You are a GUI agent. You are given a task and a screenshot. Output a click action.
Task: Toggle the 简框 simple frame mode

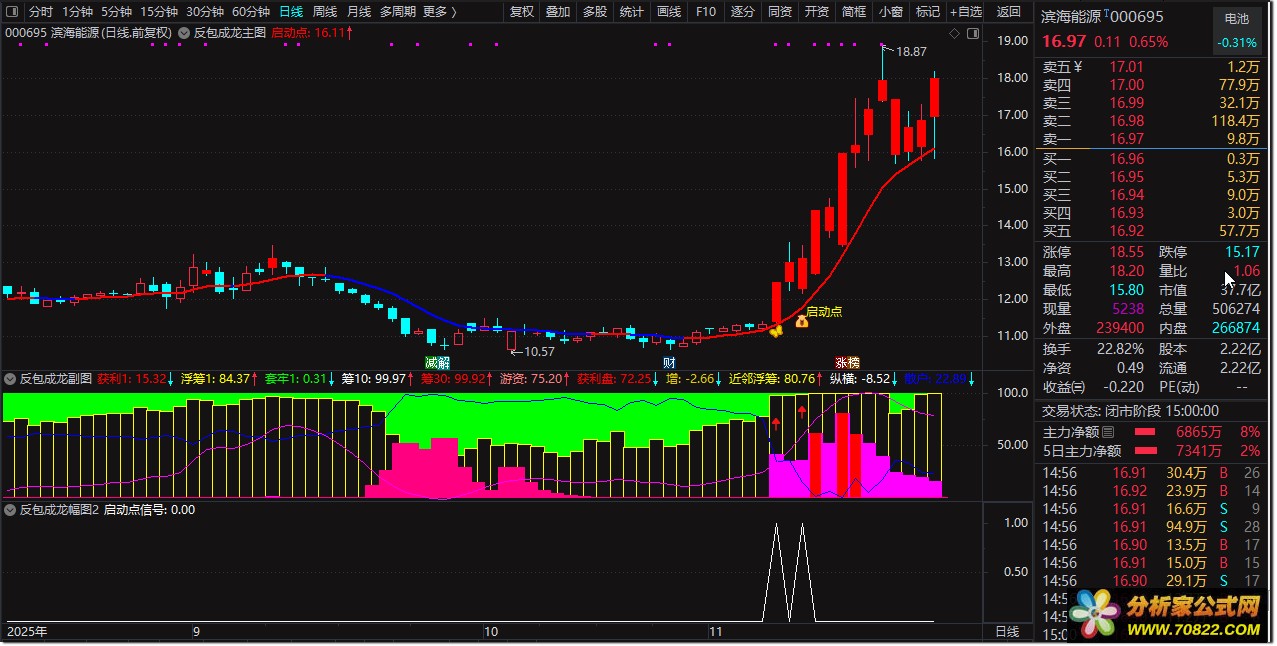[854, 12]
